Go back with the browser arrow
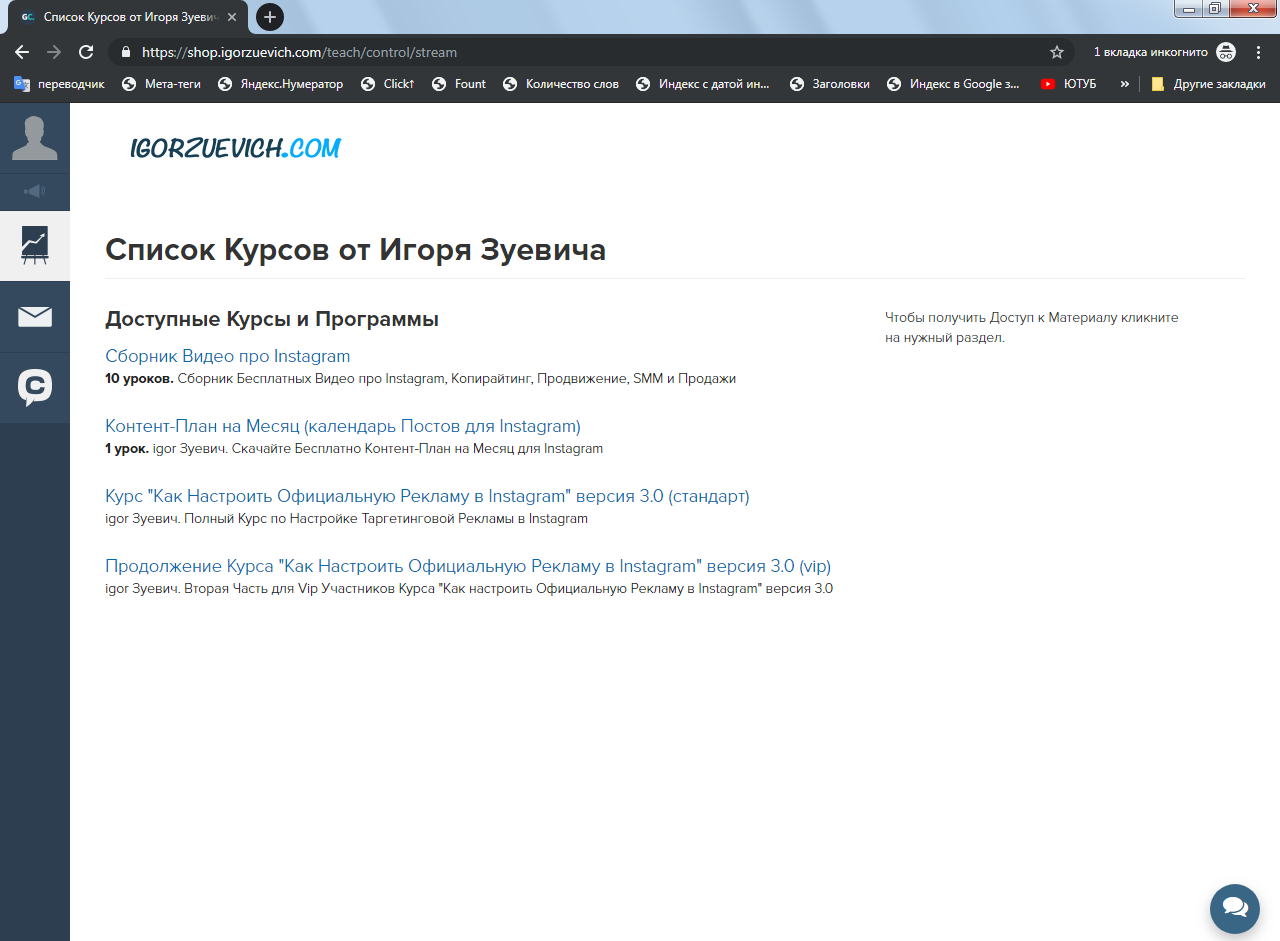The image size is (1280, 941). click(x=22, y=52)
